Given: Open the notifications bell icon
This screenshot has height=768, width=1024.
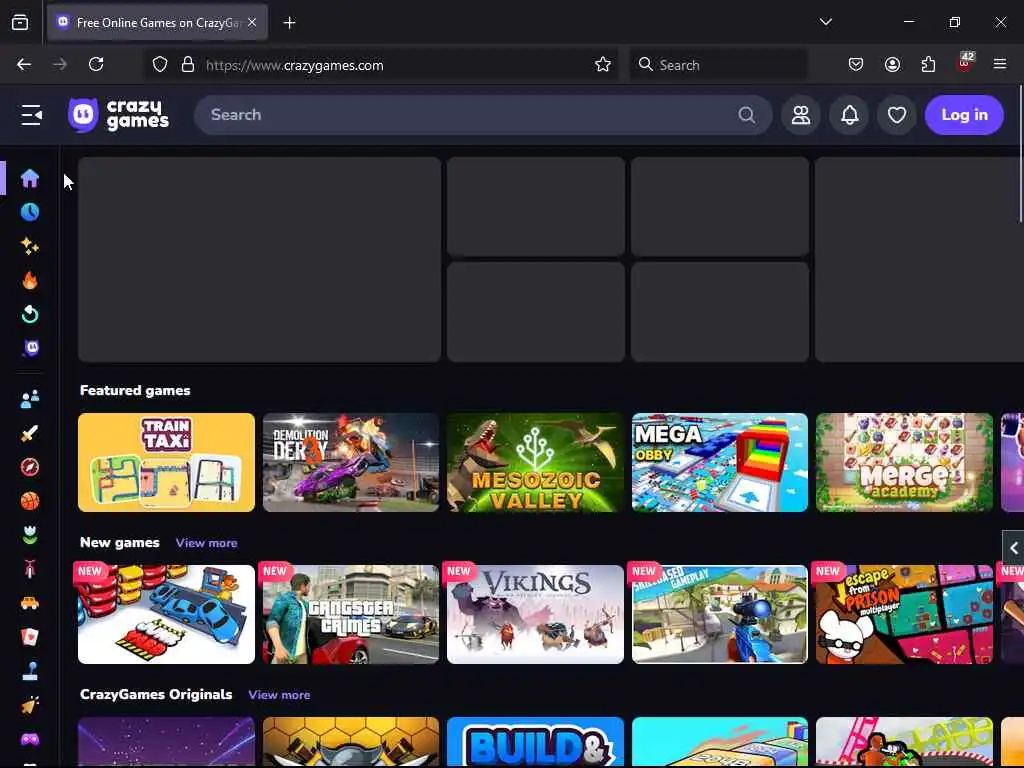Looking at the screenshot, I should point(849,115).
